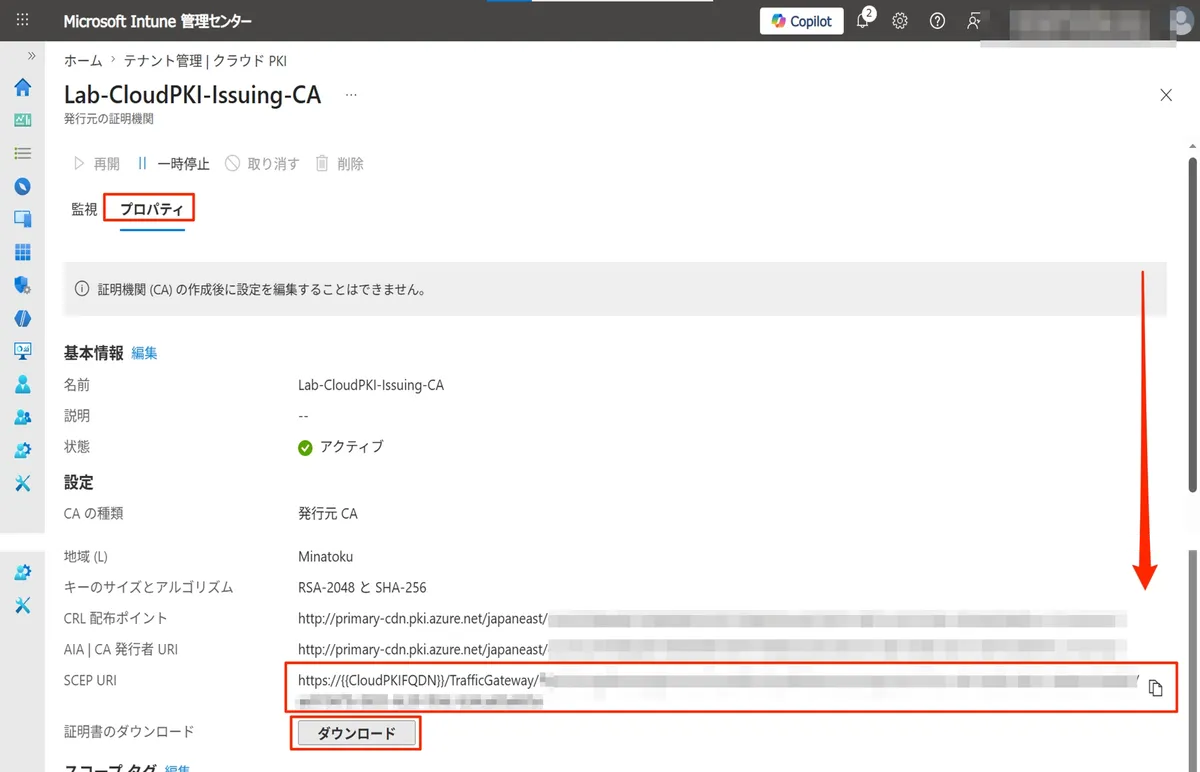This screenshot has height=772, width=1200.
Task: Click the vertical scrollbar of the properties pane
Action: pyautogui.click(x=1192, y=324)
